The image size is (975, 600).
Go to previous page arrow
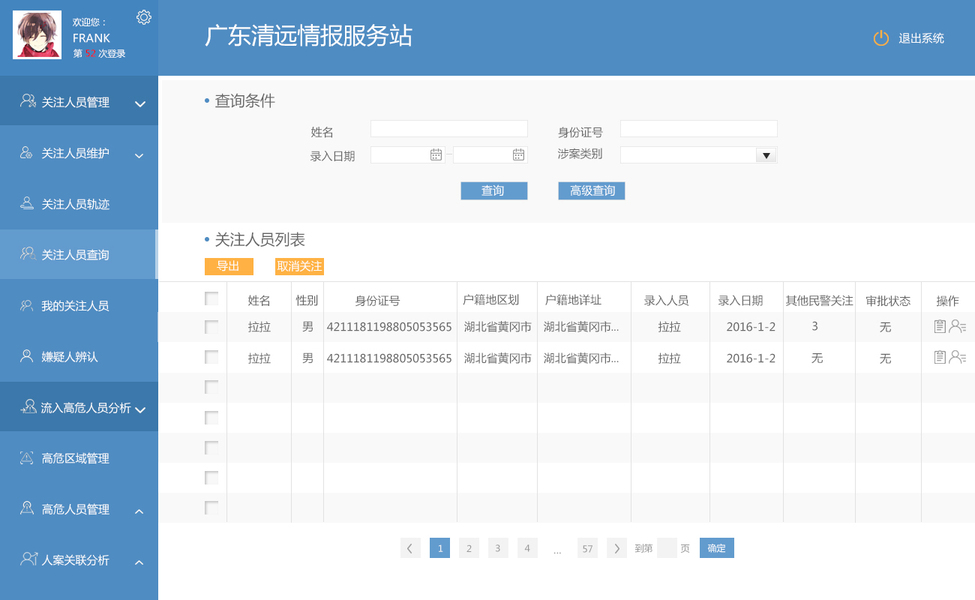(410, 548)
